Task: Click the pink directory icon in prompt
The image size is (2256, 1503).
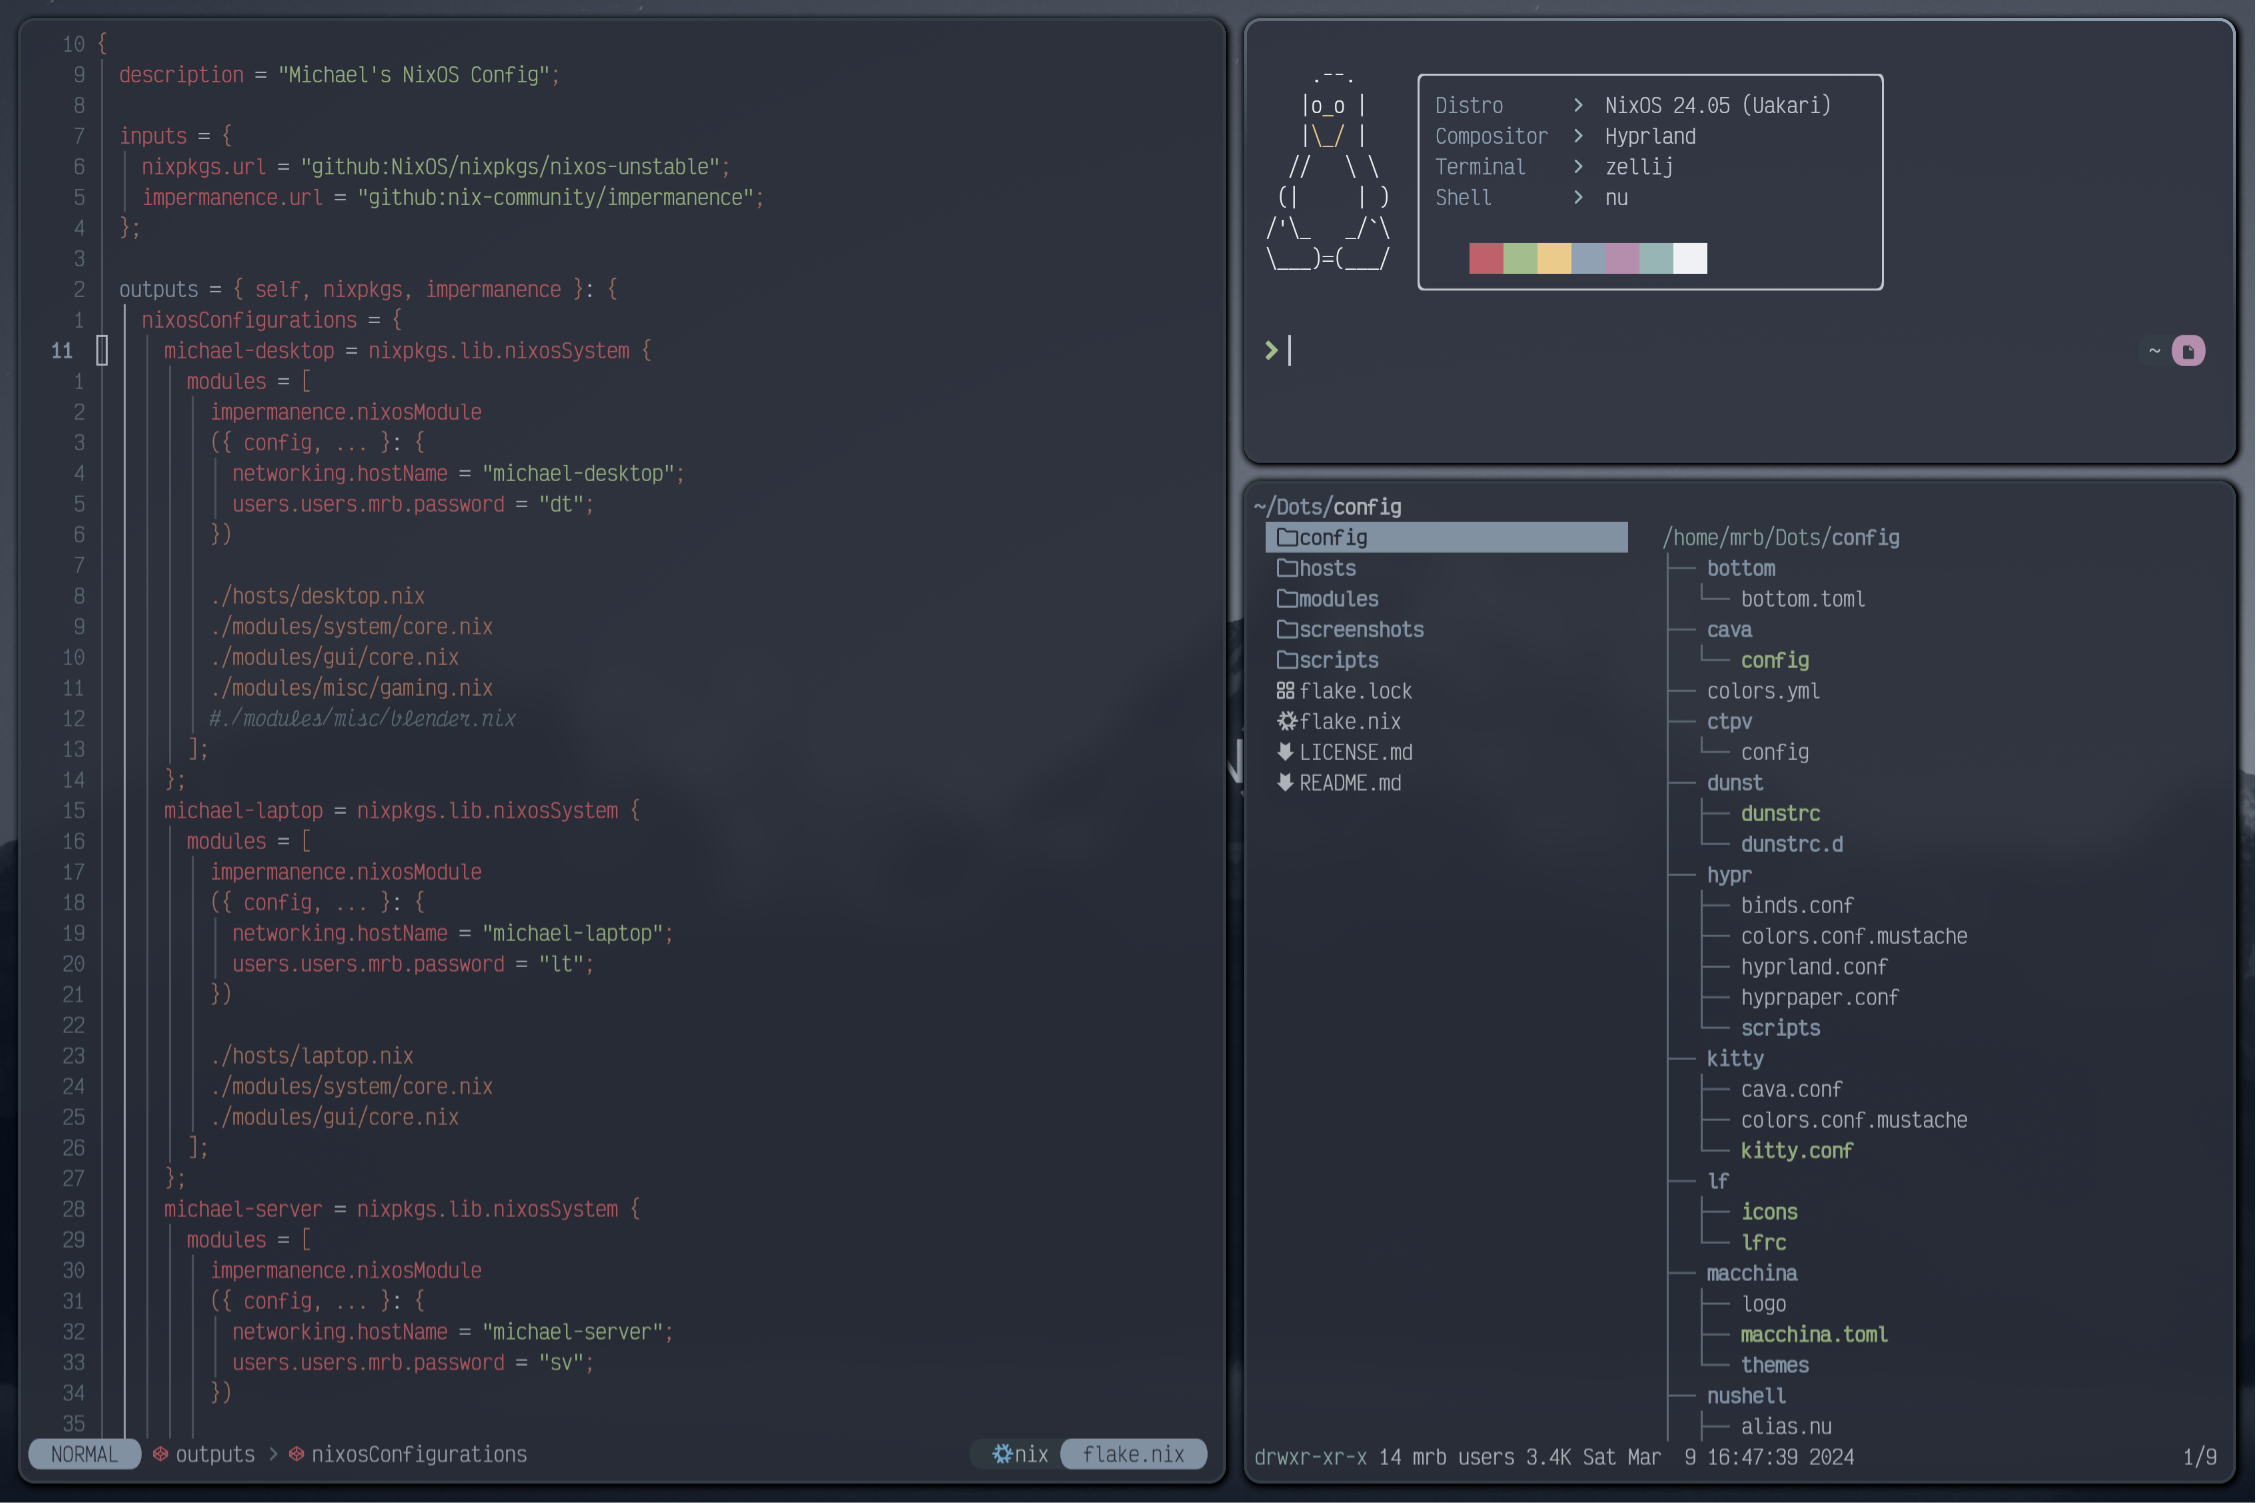Action: (x=2188, y=351)
